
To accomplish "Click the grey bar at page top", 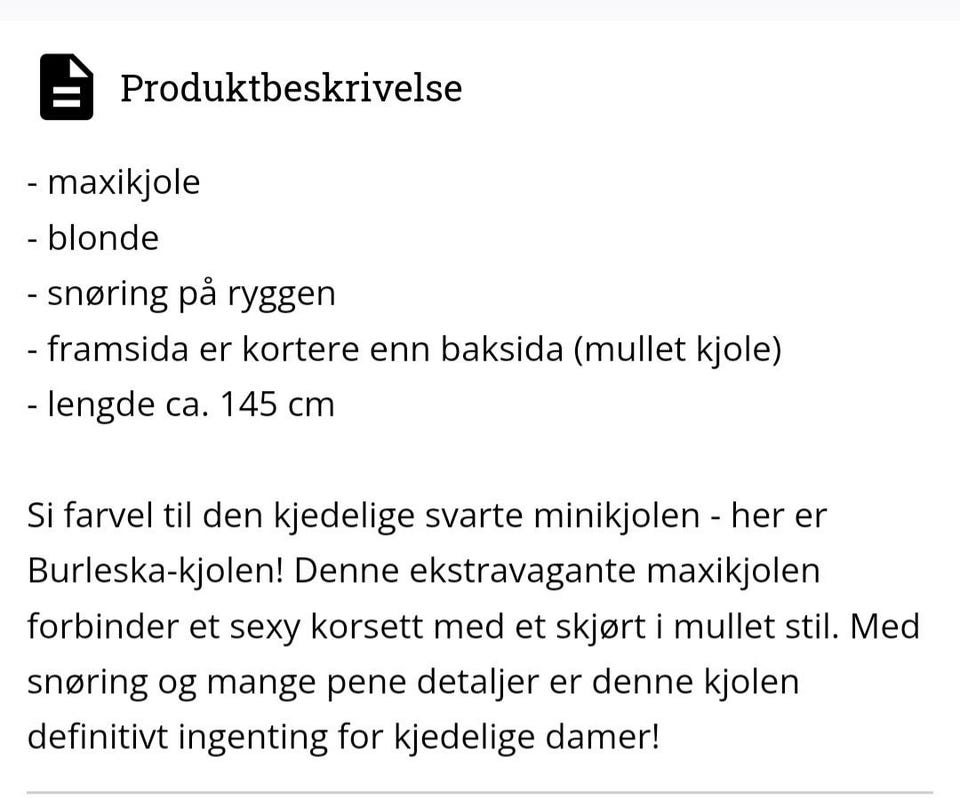I will click(480, 10).
